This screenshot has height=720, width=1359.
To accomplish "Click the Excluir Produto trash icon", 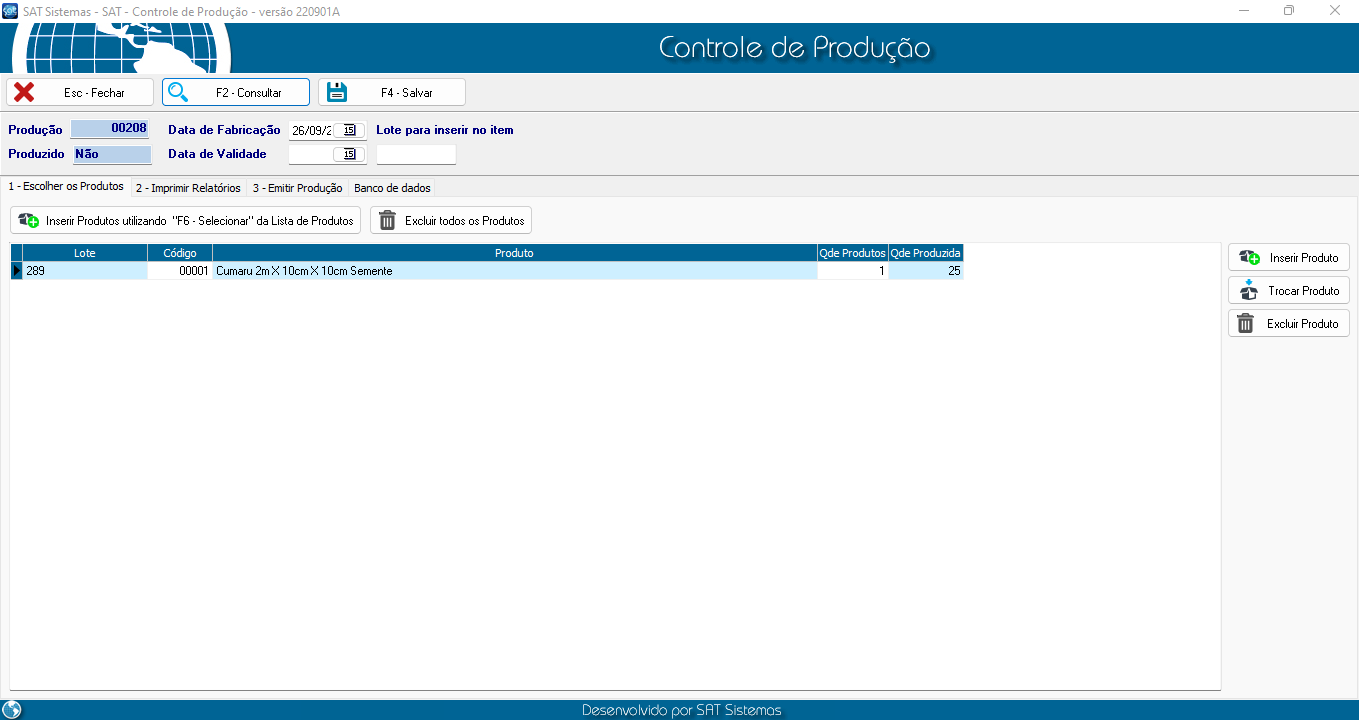I will pos(1246,324).
